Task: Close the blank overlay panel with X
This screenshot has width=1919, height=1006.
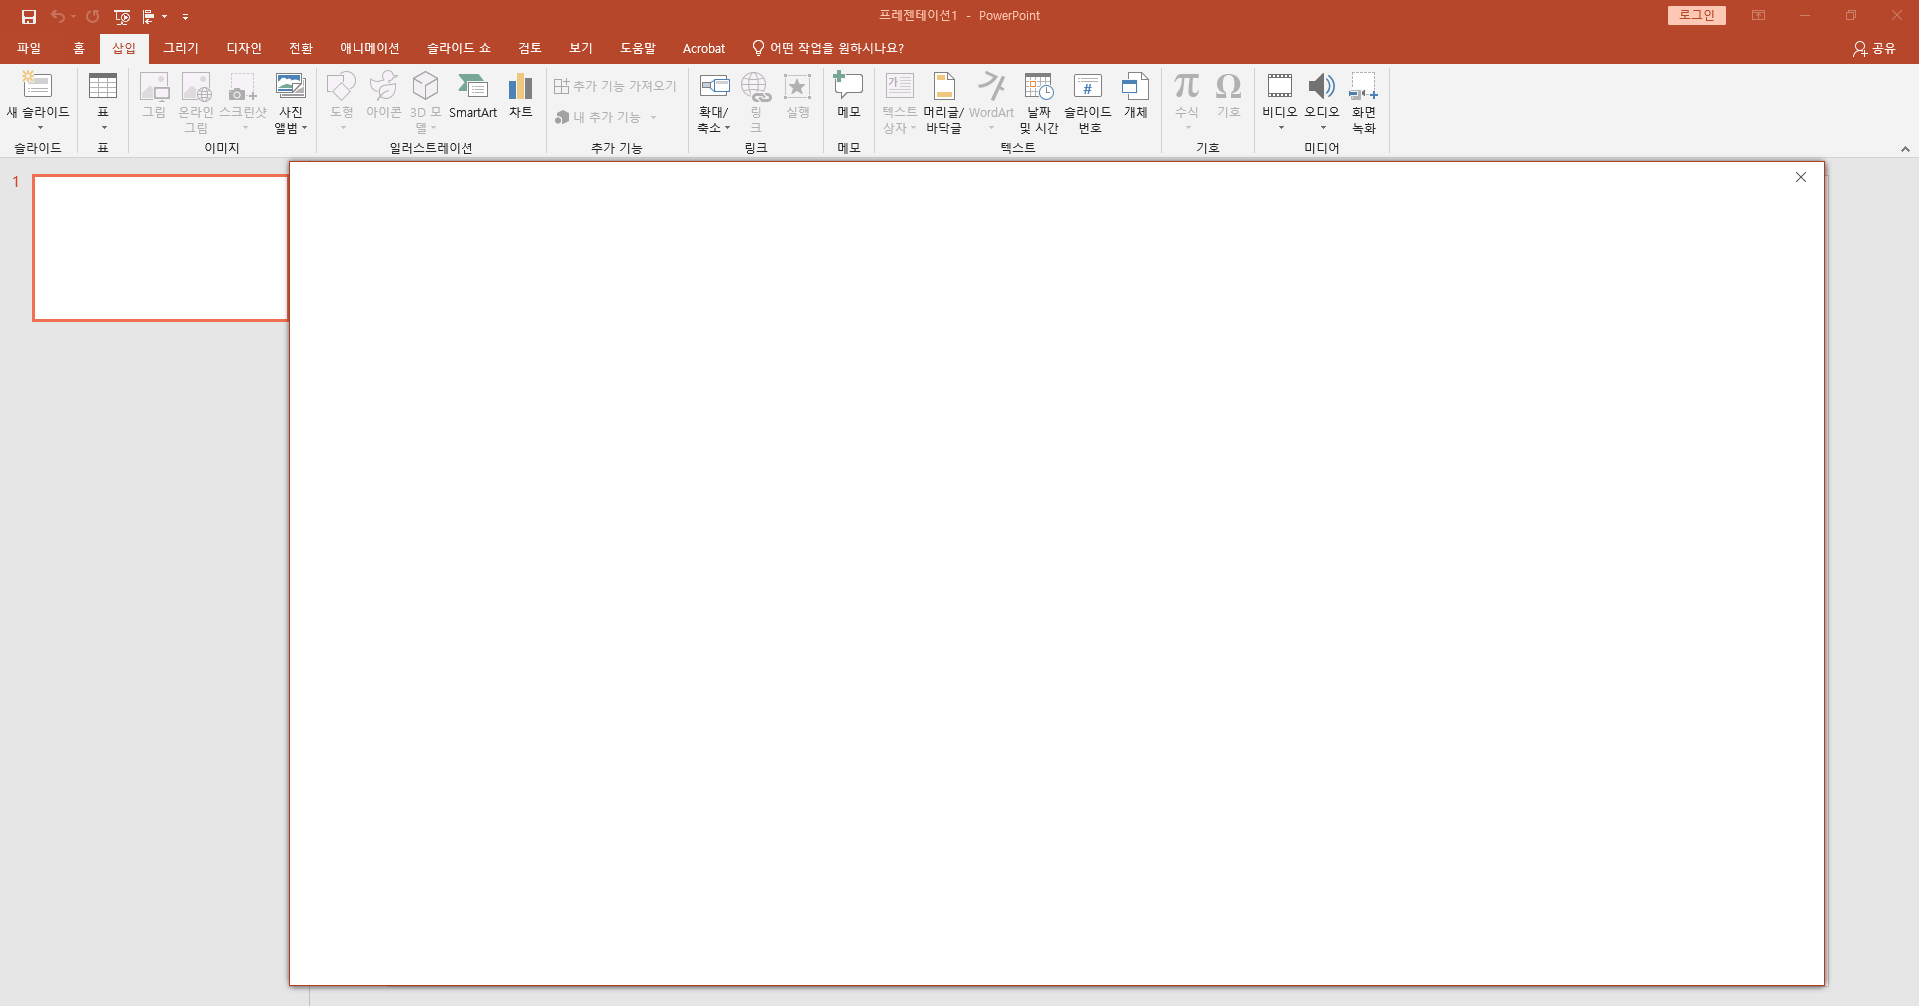Action: (x=1801, y=177)
